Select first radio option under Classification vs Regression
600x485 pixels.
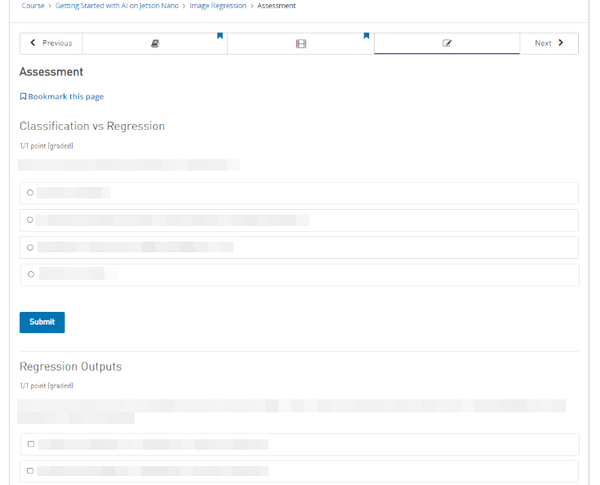point(30,193)
